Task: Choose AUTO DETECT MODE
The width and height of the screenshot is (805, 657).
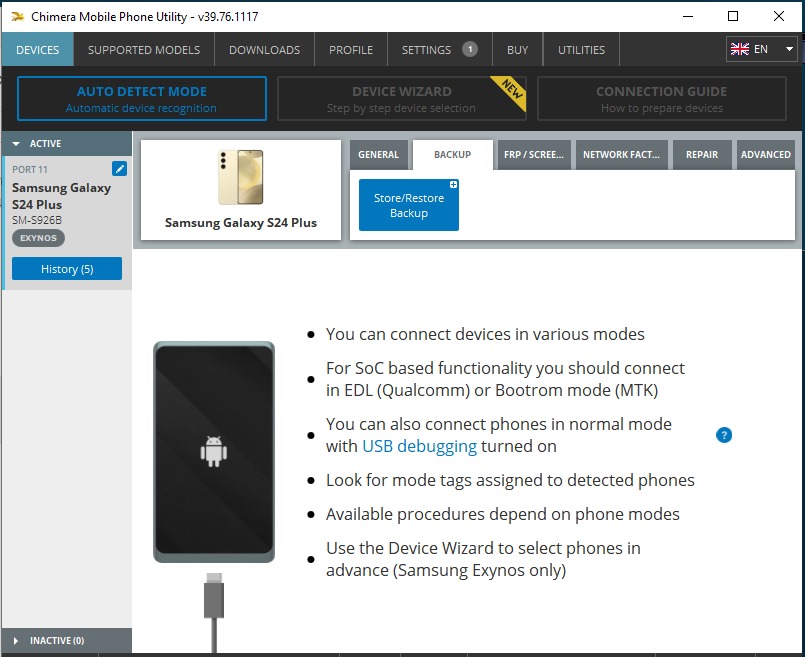Action: pos(142,99)
